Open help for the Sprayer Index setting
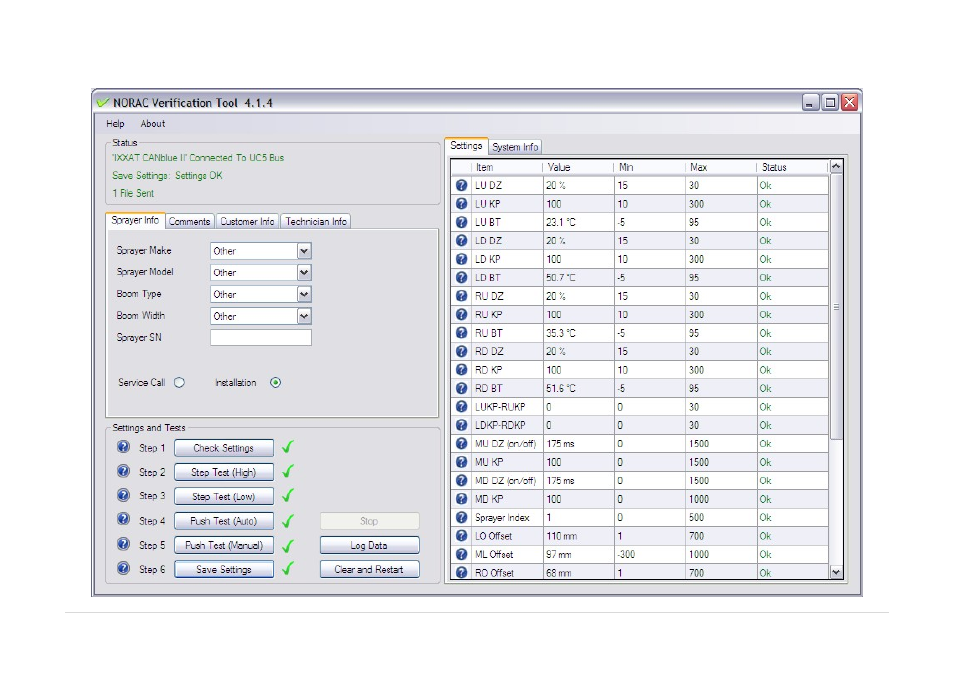Screen dimensions: 954x681 tap(462, 517)
